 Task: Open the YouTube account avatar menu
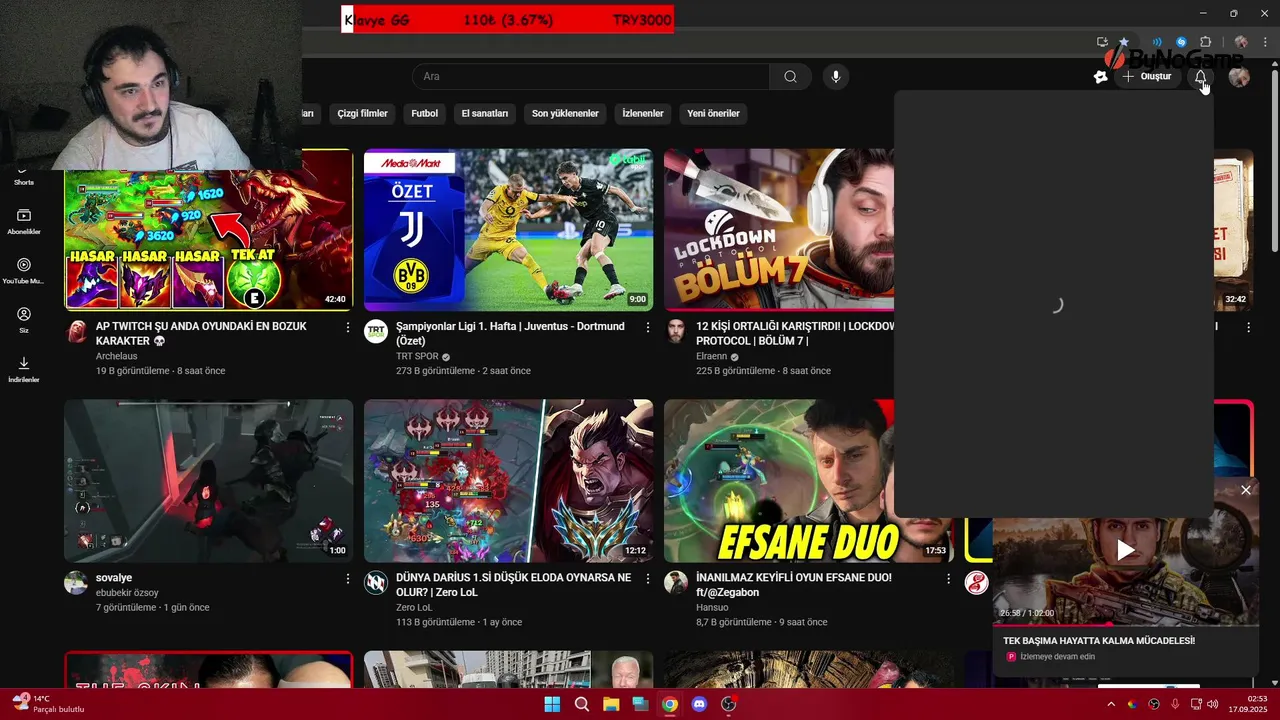(1239, 76)
